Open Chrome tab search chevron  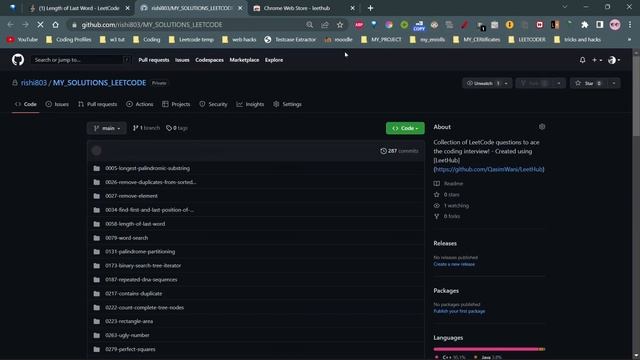tap(564, 7)
